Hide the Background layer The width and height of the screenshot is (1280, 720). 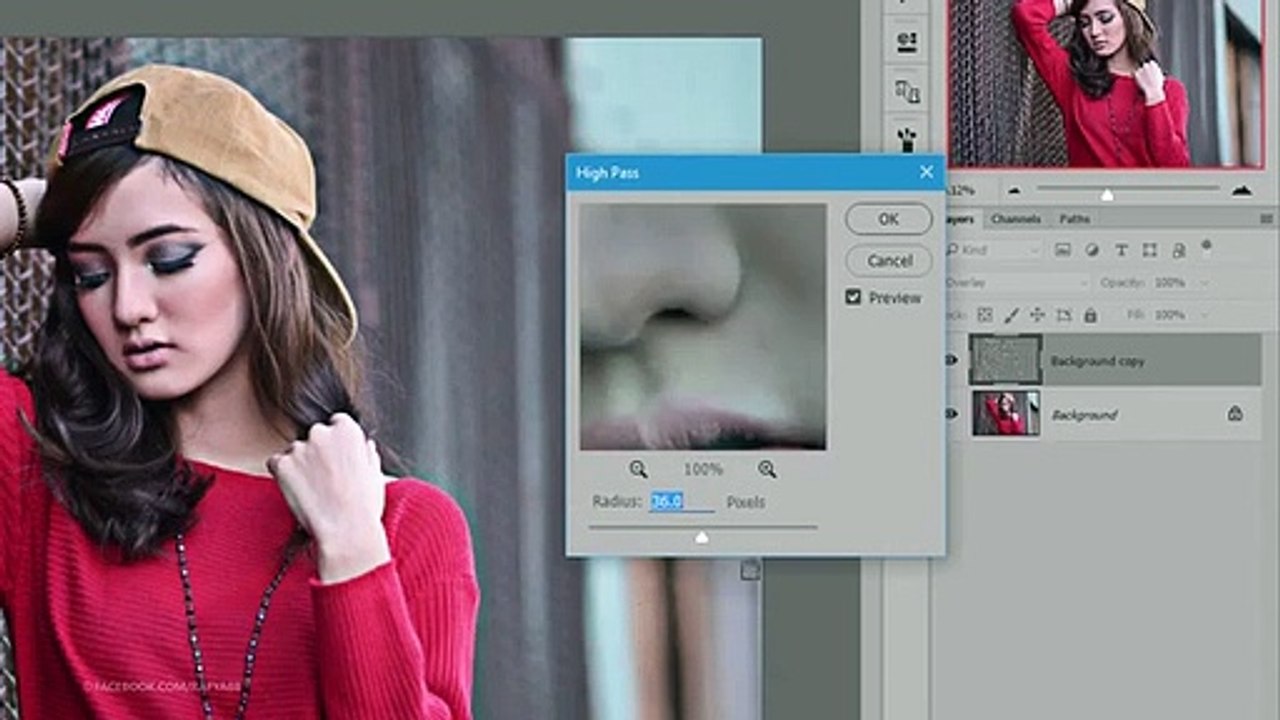pyautogui.click(x=951, y=413)
